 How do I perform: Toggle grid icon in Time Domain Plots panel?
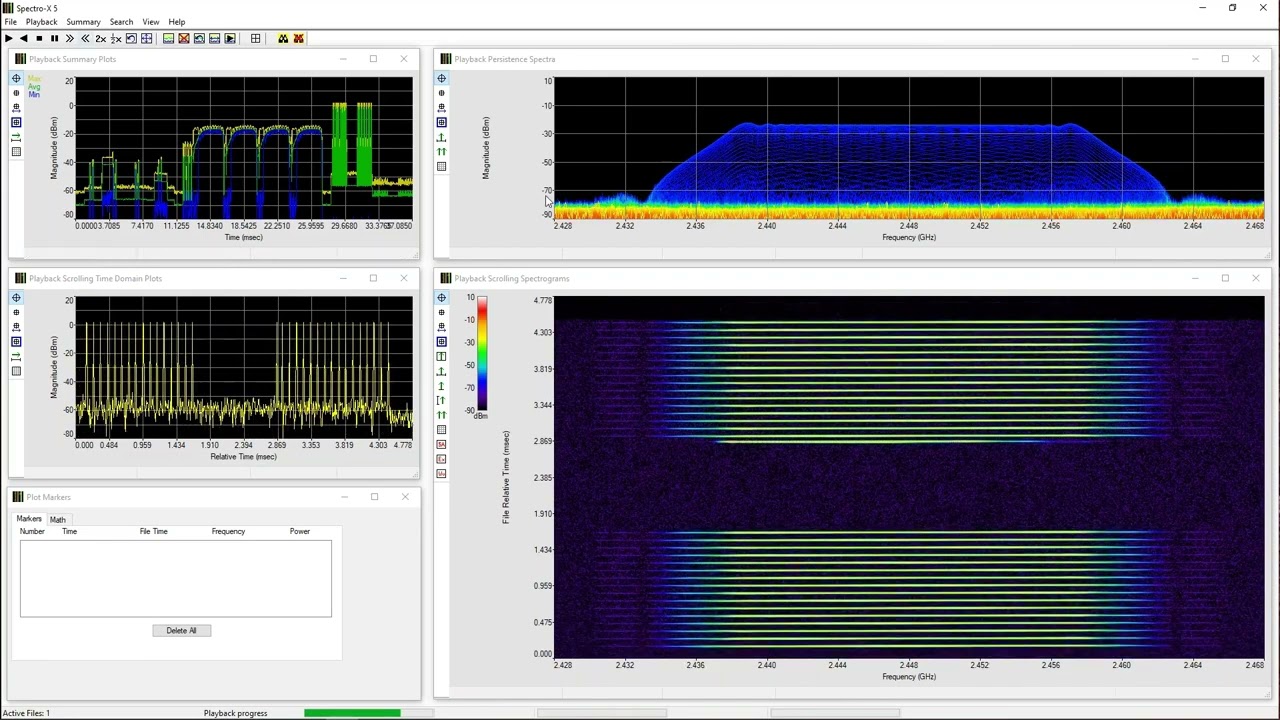(x=16, y=371)
